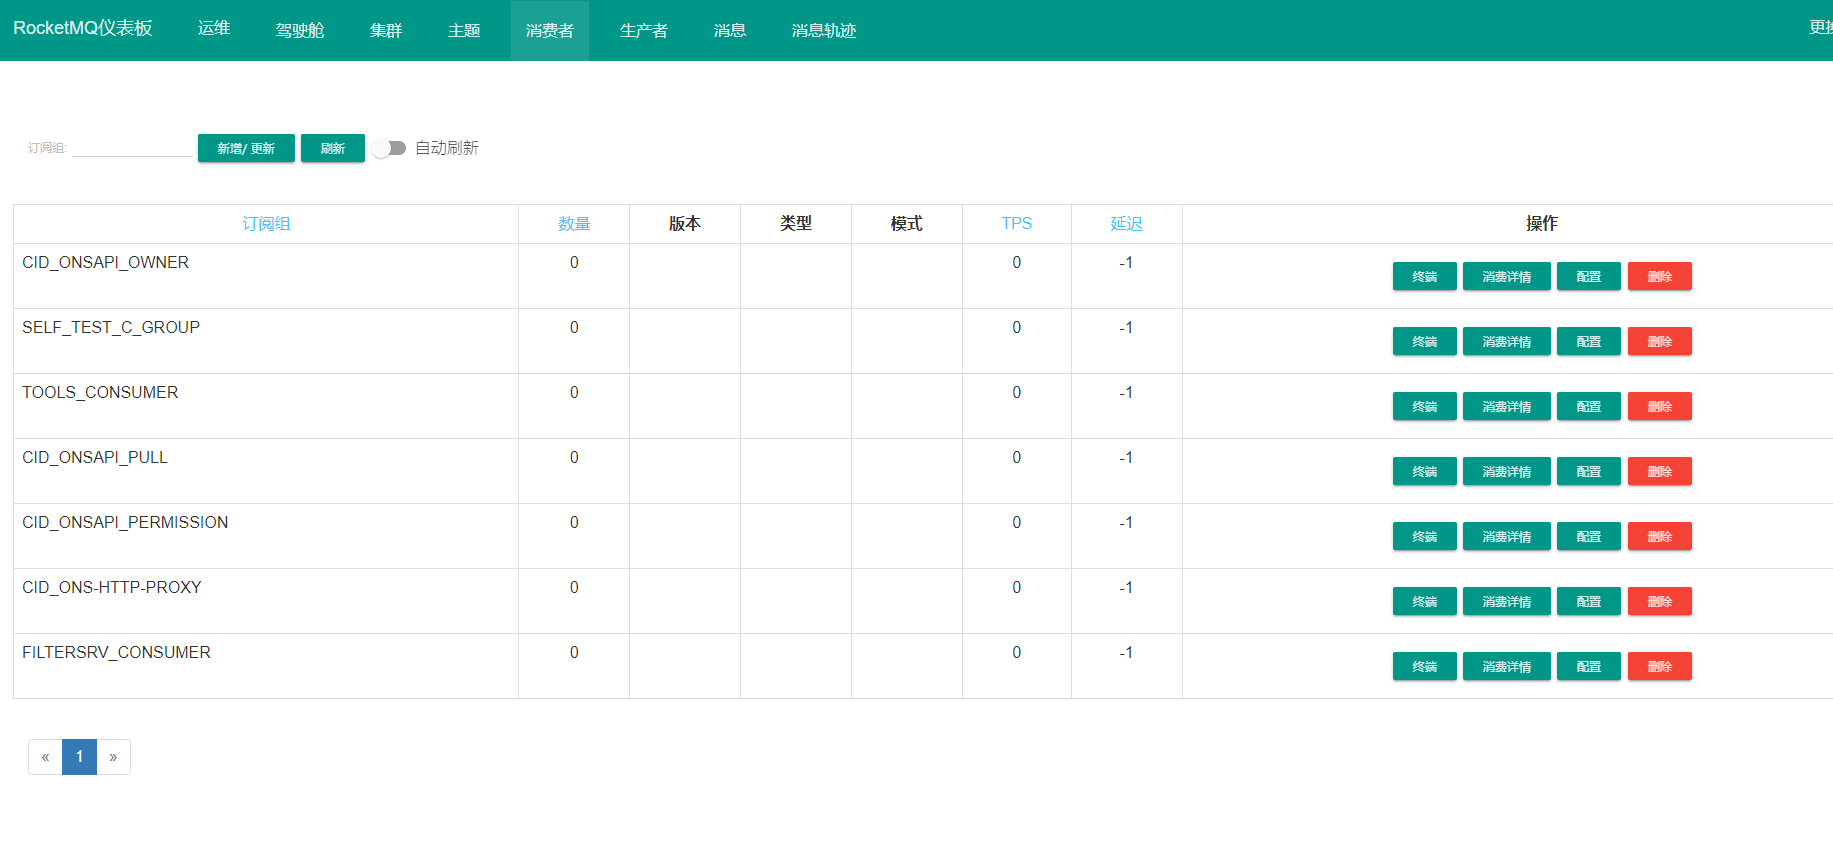1833x865 pixels.
Task: Click 删除 for CID_ONSAPI_PERMISSION
Action: tap(1660, 536)
